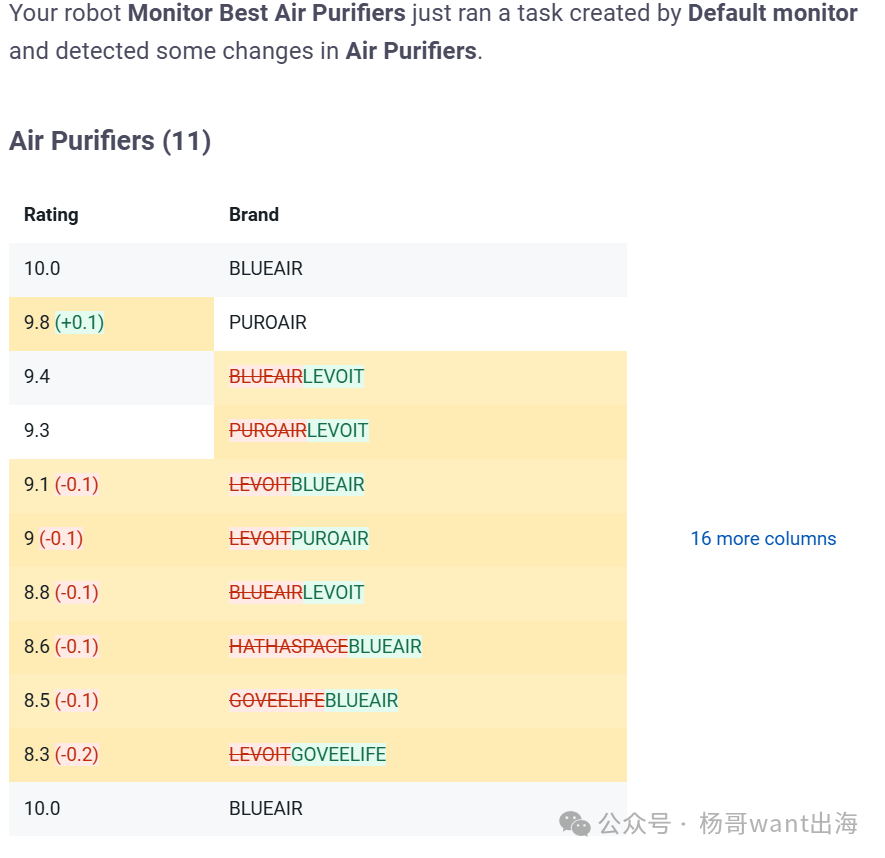The height and width of the screenshot is (858, 885).
Task: Click the 9.4 rating cell
Action: click(x=111, y=377)
